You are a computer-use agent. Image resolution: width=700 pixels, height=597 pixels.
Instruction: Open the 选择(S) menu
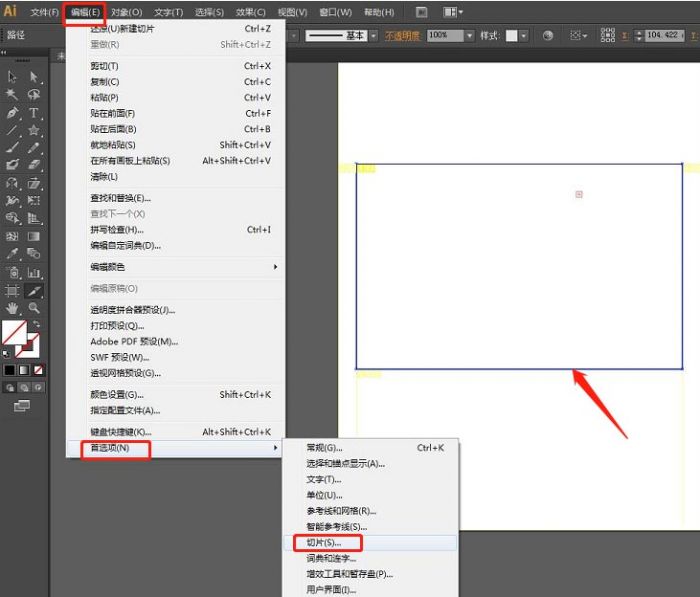pyautogui.click(x=209, y=12)
